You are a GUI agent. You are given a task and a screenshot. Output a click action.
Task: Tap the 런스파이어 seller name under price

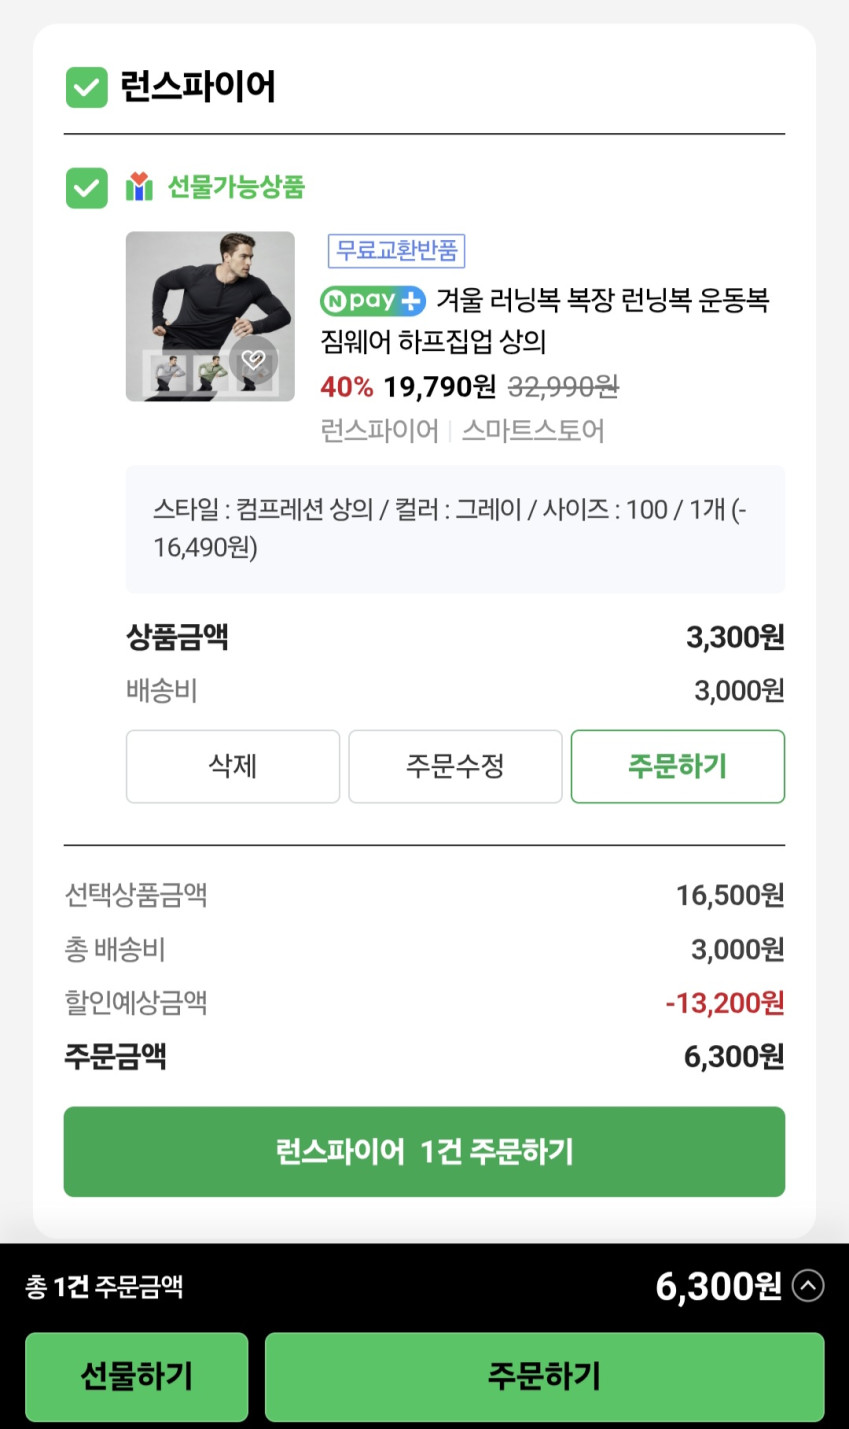click(379, 431)
